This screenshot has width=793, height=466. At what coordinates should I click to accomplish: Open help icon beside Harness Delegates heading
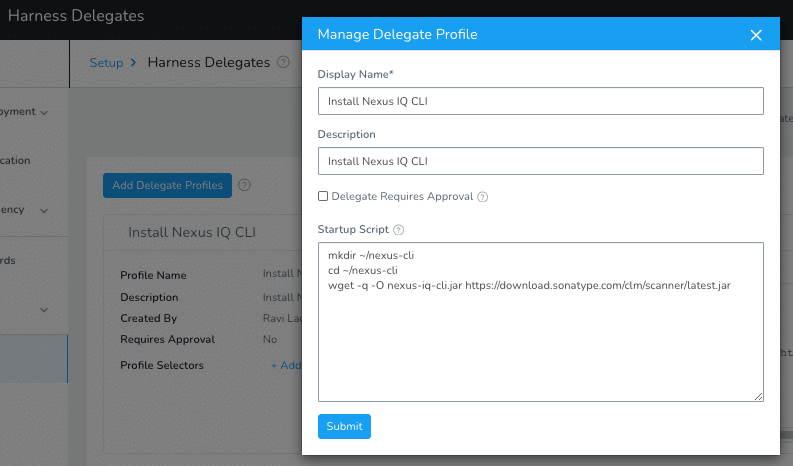coord(284,62)
